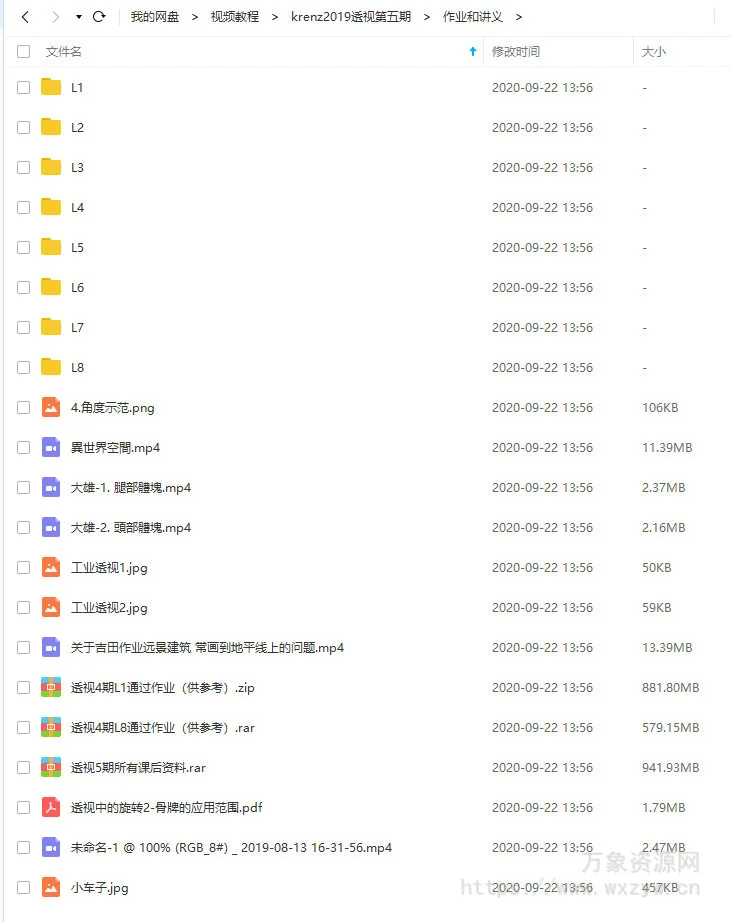This screenshot has width=731, height=922.
Task: Open 透视4期L1通过作业（供参考）.zip file name
Action: (x=163, y=687)
